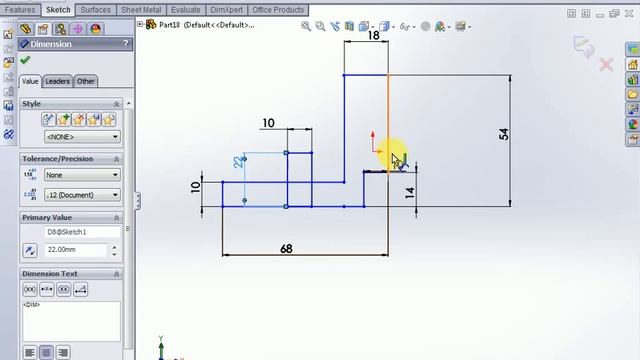Open File Explorer folder icon in task pane
Viewport: 640px width, 360px height.
(x=633, y=95)
